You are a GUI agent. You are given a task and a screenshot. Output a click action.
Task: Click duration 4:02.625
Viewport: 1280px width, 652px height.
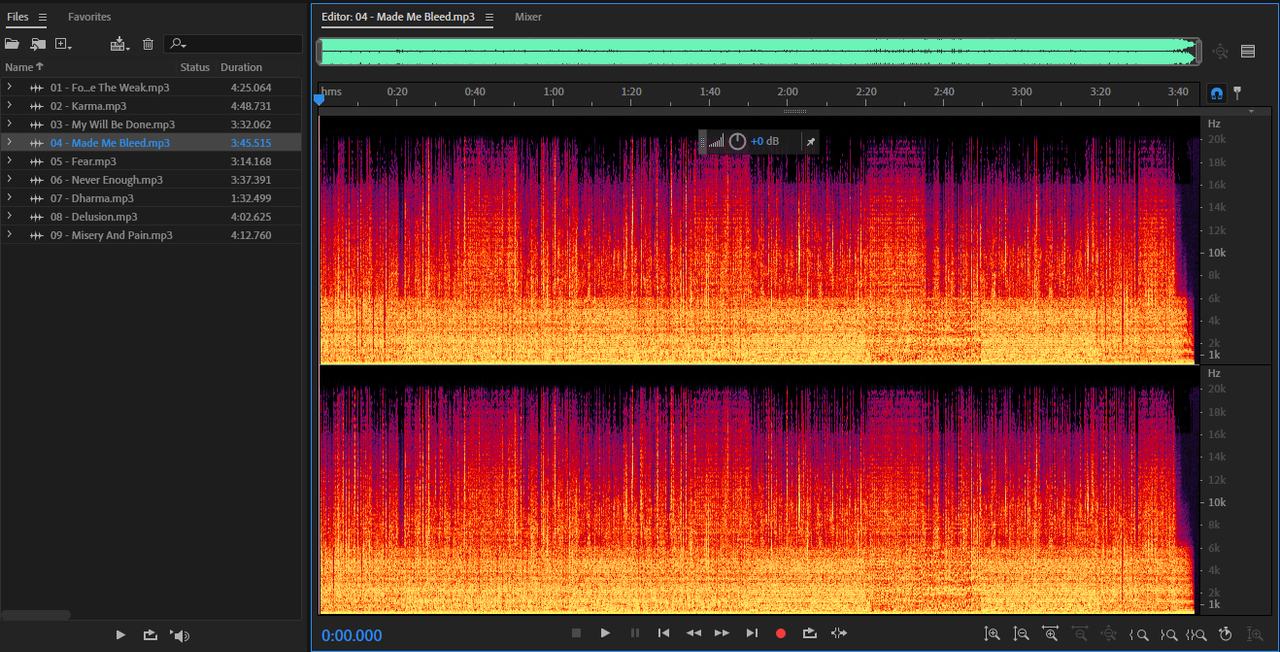(x=251, y=217)
